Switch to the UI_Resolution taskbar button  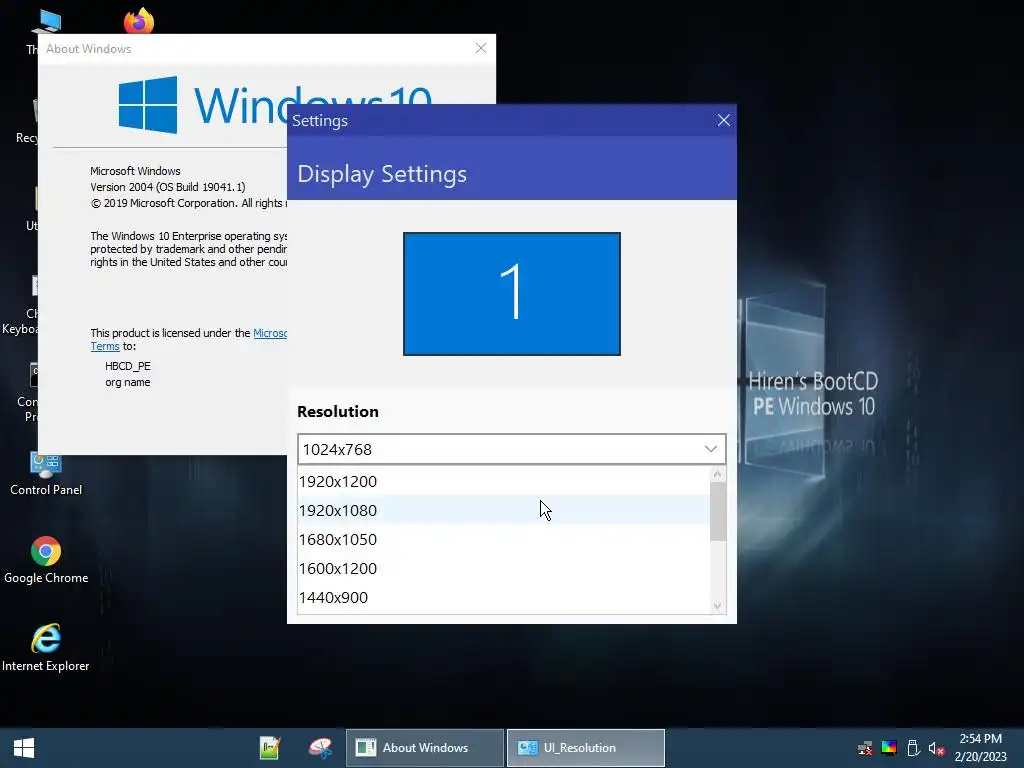(x=586, y=748)
